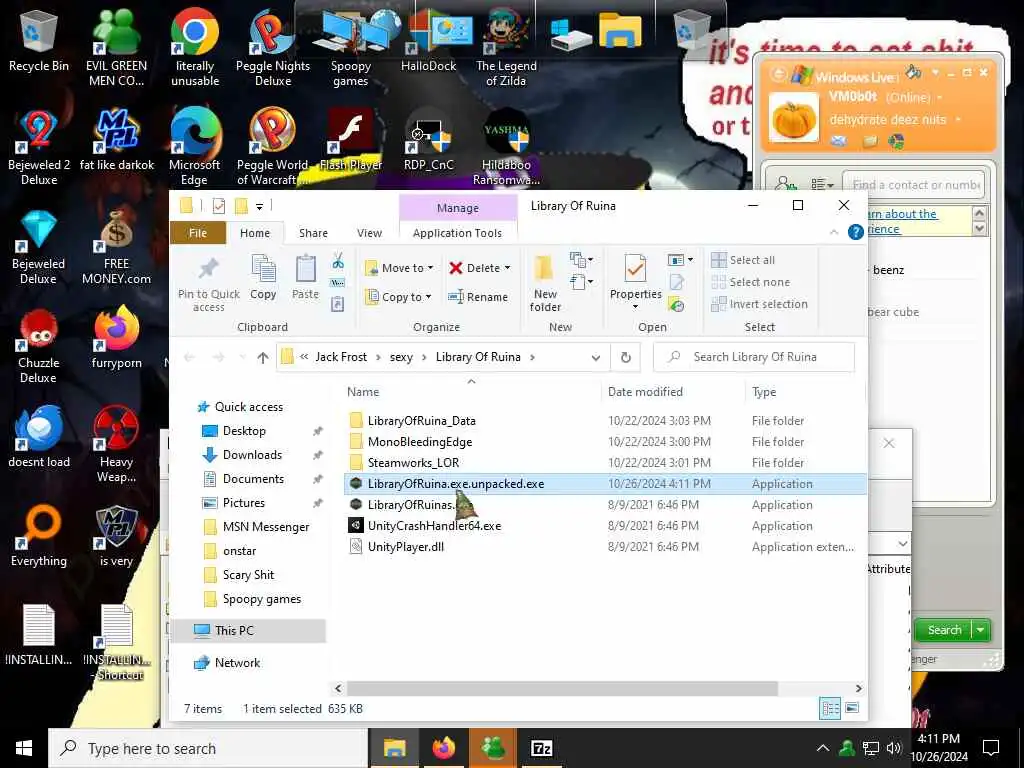Click 'Find a contact or number' field
Image resolution: width=1024 pixels, height=768 pixels.
pyautogui.click(x=914, y=185)
